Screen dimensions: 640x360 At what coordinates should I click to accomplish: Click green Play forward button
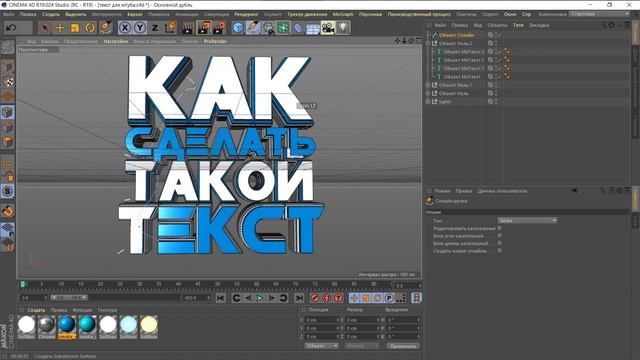(x=260, y=298)
